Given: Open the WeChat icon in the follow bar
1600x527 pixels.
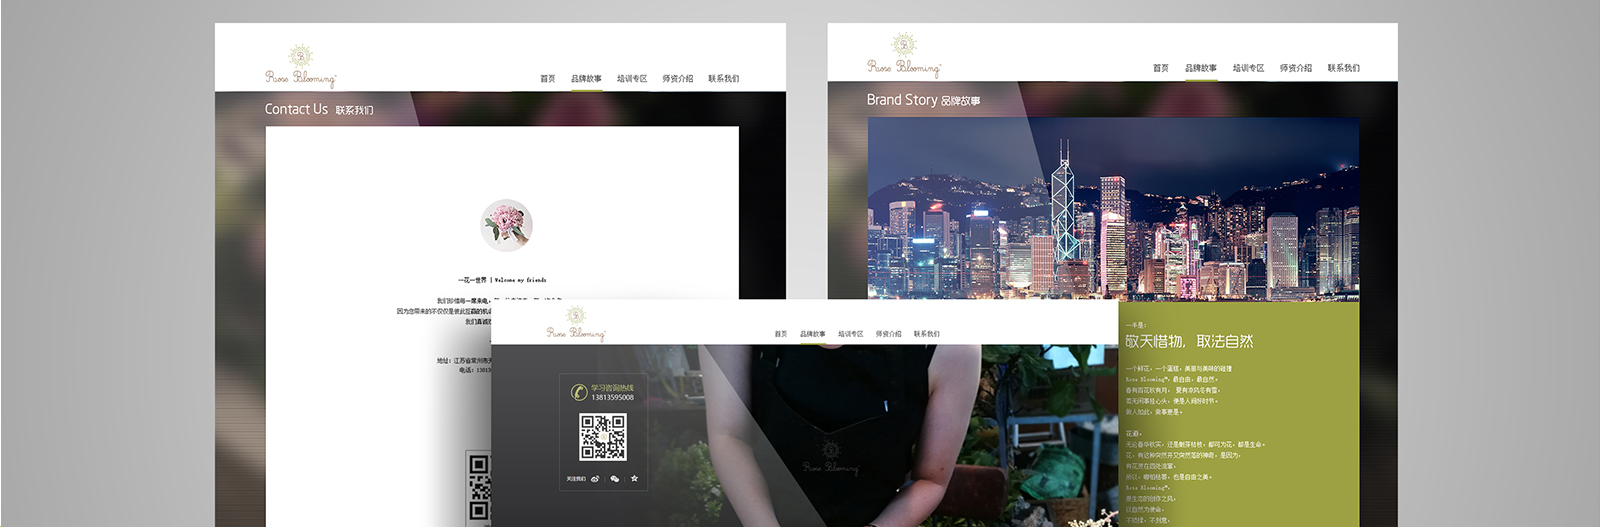Looking at the screenshot, I should pyautogui.click(x=615, y=479).
